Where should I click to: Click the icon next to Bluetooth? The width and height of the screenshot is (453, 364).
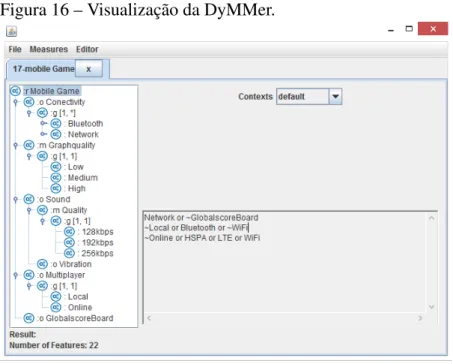56,123
